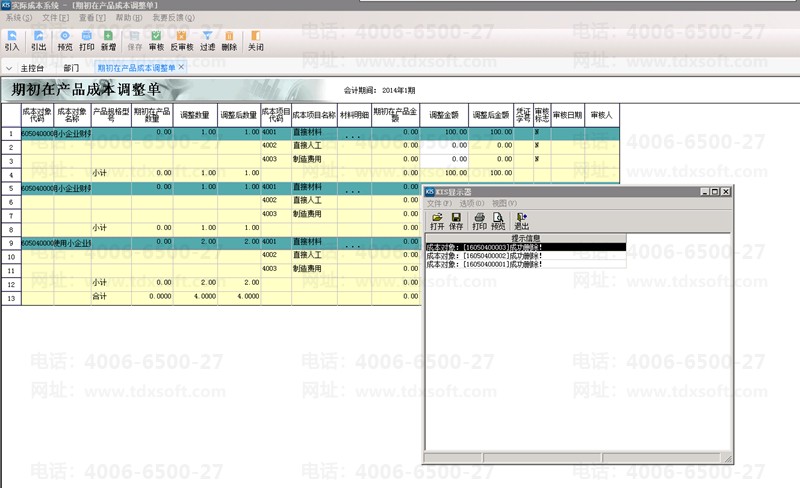Click row 5 number header

pos(11,188)
